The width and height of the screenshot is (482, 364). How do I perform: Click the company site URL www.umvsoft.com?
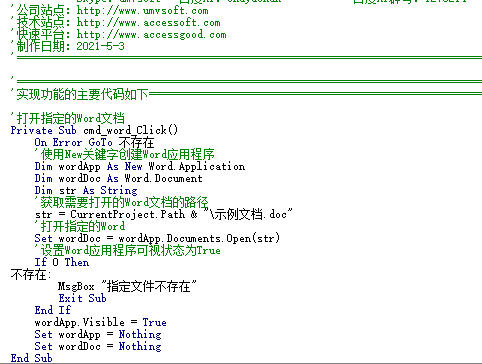(142, 11)
